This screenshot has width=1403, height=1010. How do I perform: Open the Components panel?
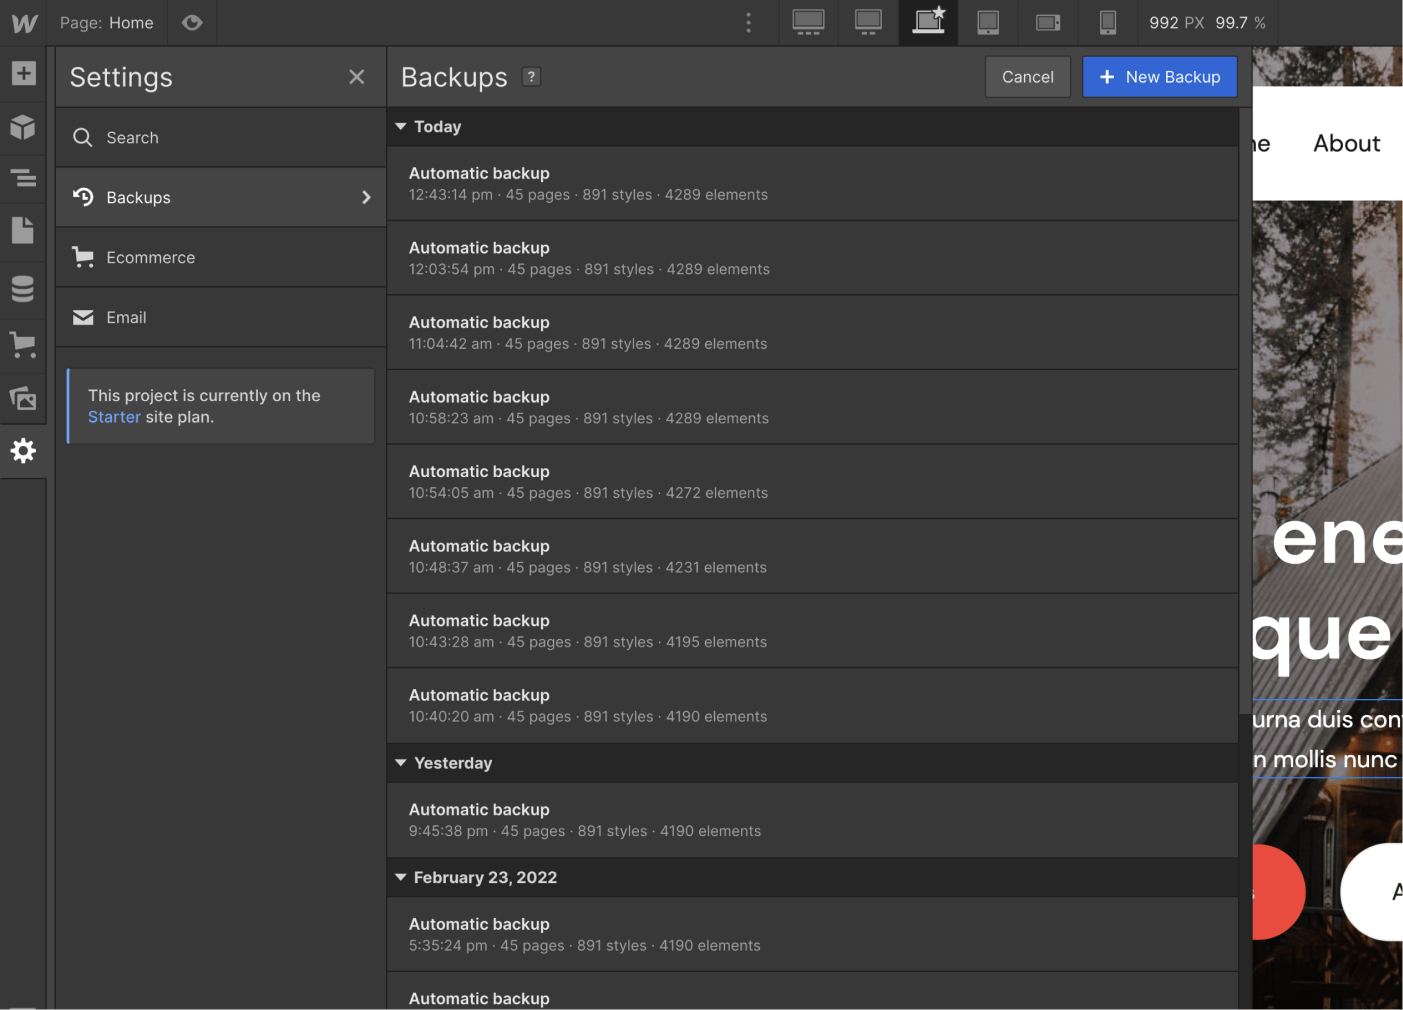[x=22, y=127]
